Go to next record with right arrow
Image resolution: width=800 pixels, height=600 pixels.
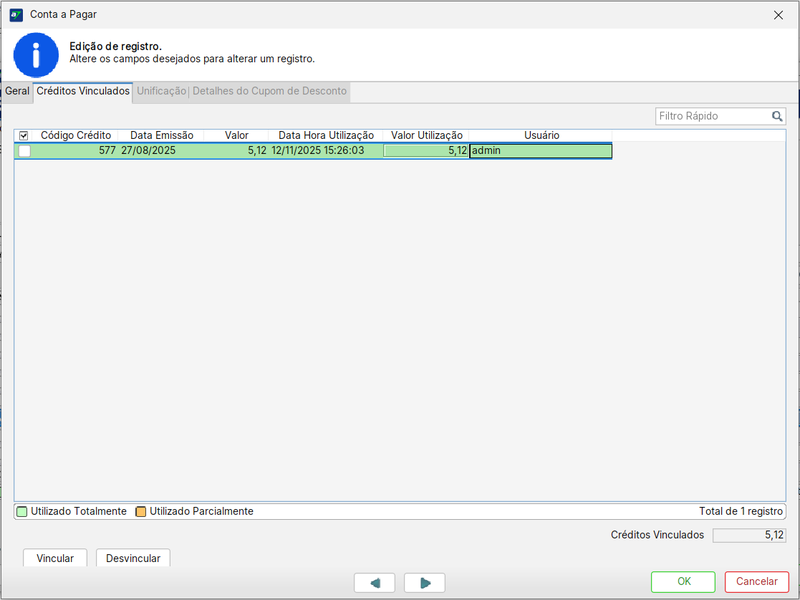tap(424, 583)
